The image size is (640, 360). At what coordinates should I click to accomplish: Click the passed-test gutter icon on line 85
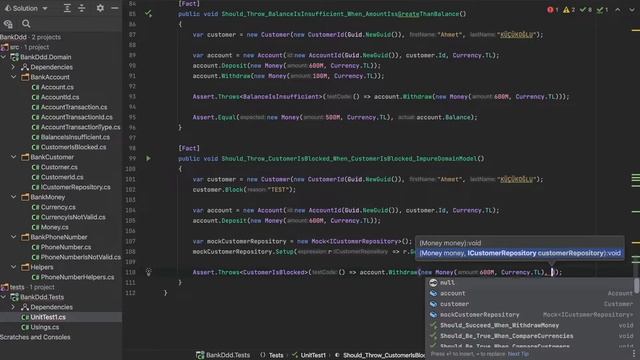click(x=148, y=14)
